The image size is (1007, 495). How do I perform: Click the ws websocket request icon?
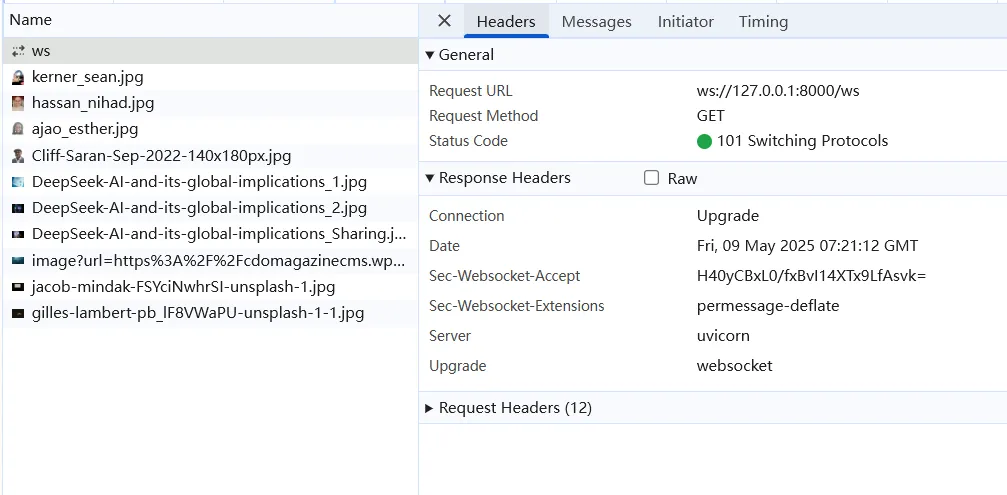18,51
